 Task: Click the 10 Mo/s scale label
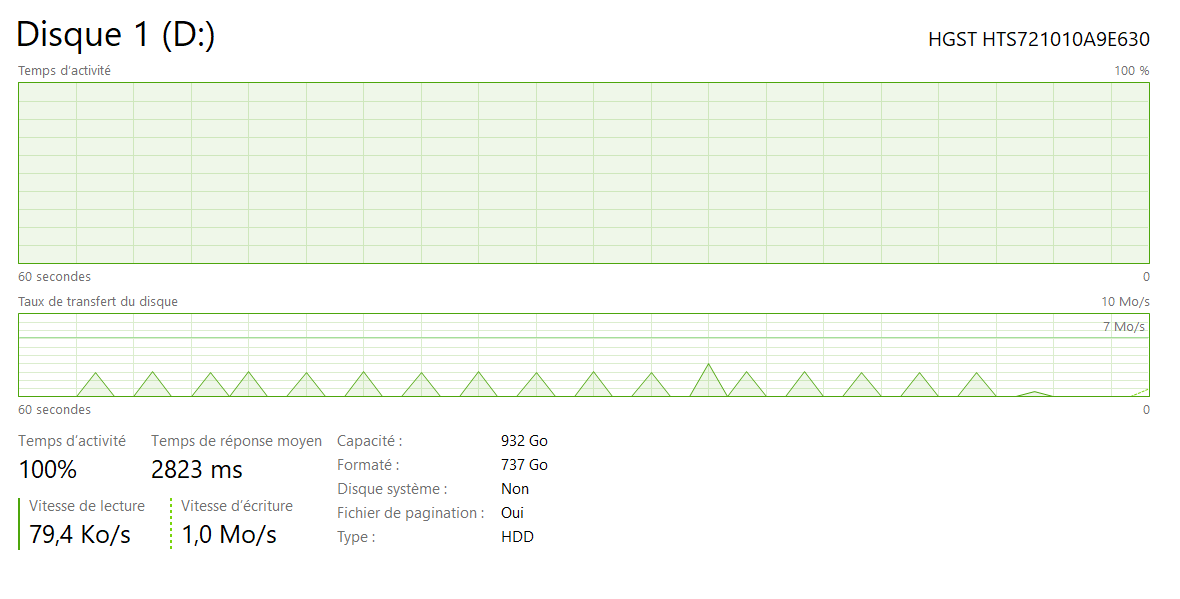click(1125, 301)
